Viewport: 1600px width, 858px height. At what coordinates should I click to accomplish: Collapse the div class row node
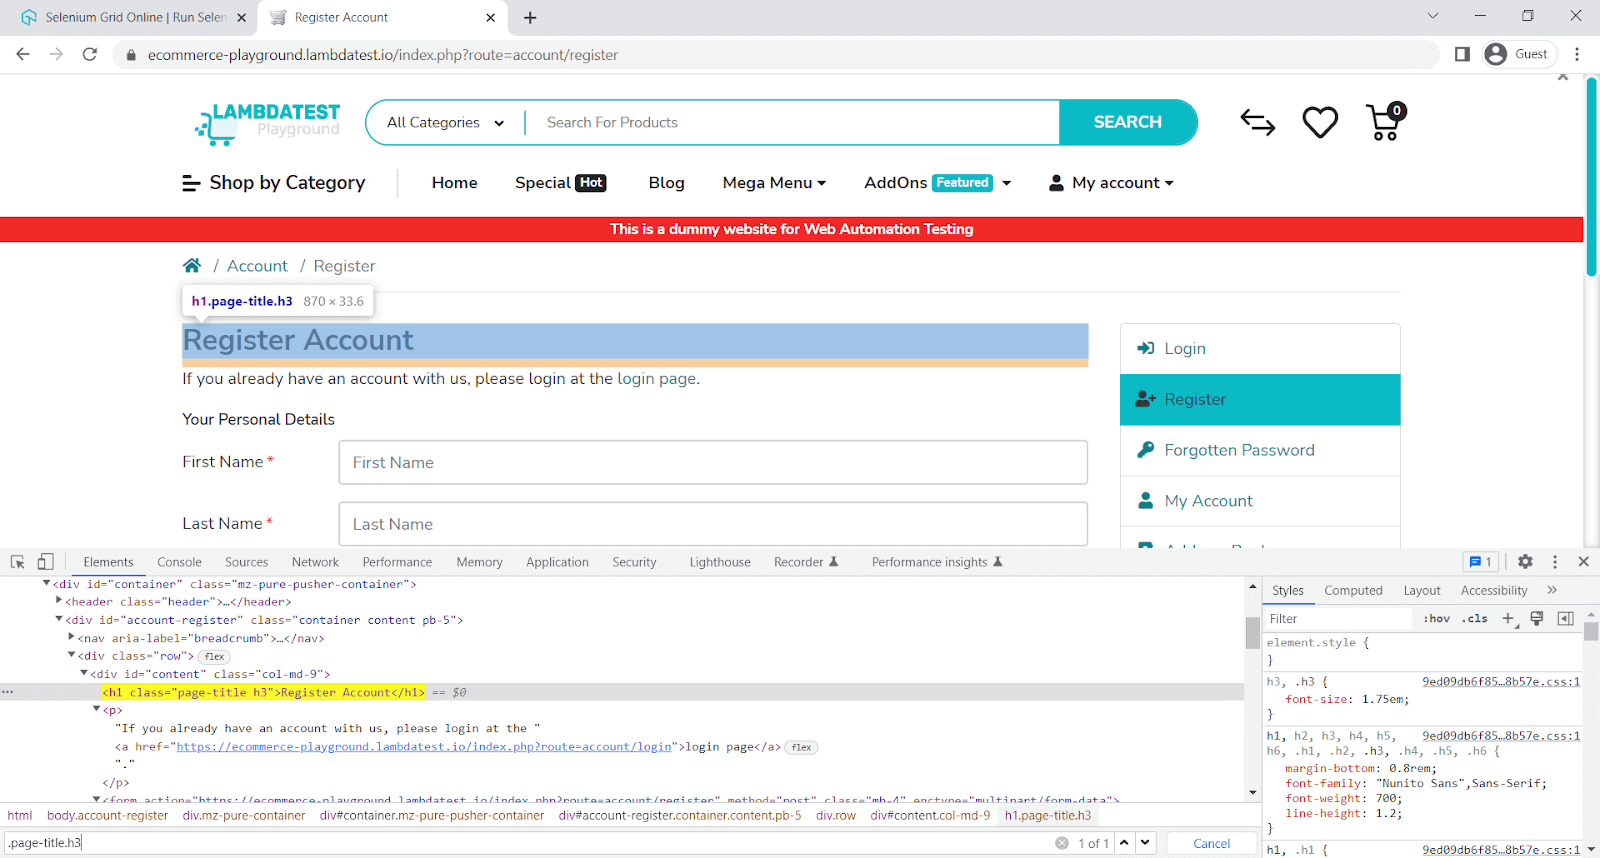click(71, 655)
